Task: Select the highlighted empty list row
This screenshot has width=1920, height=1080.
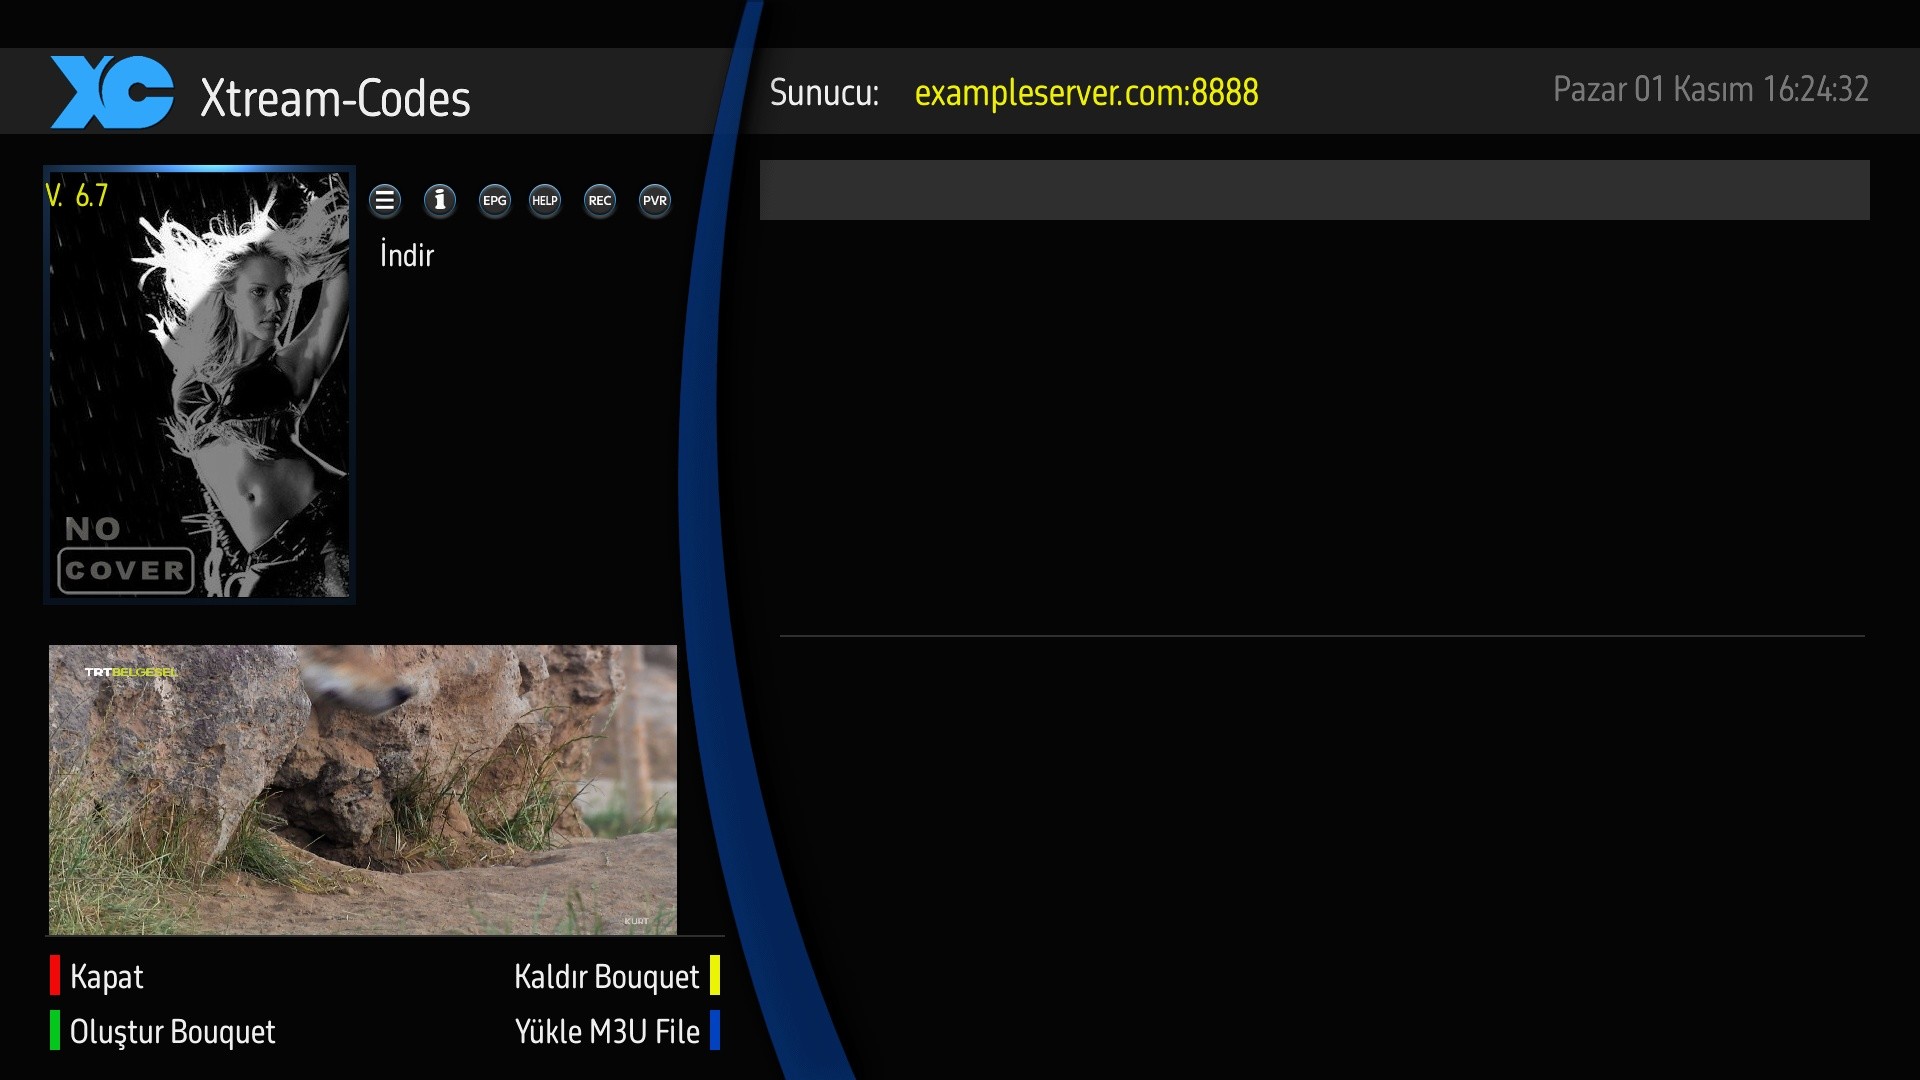Action: [x=1314, y=190]
